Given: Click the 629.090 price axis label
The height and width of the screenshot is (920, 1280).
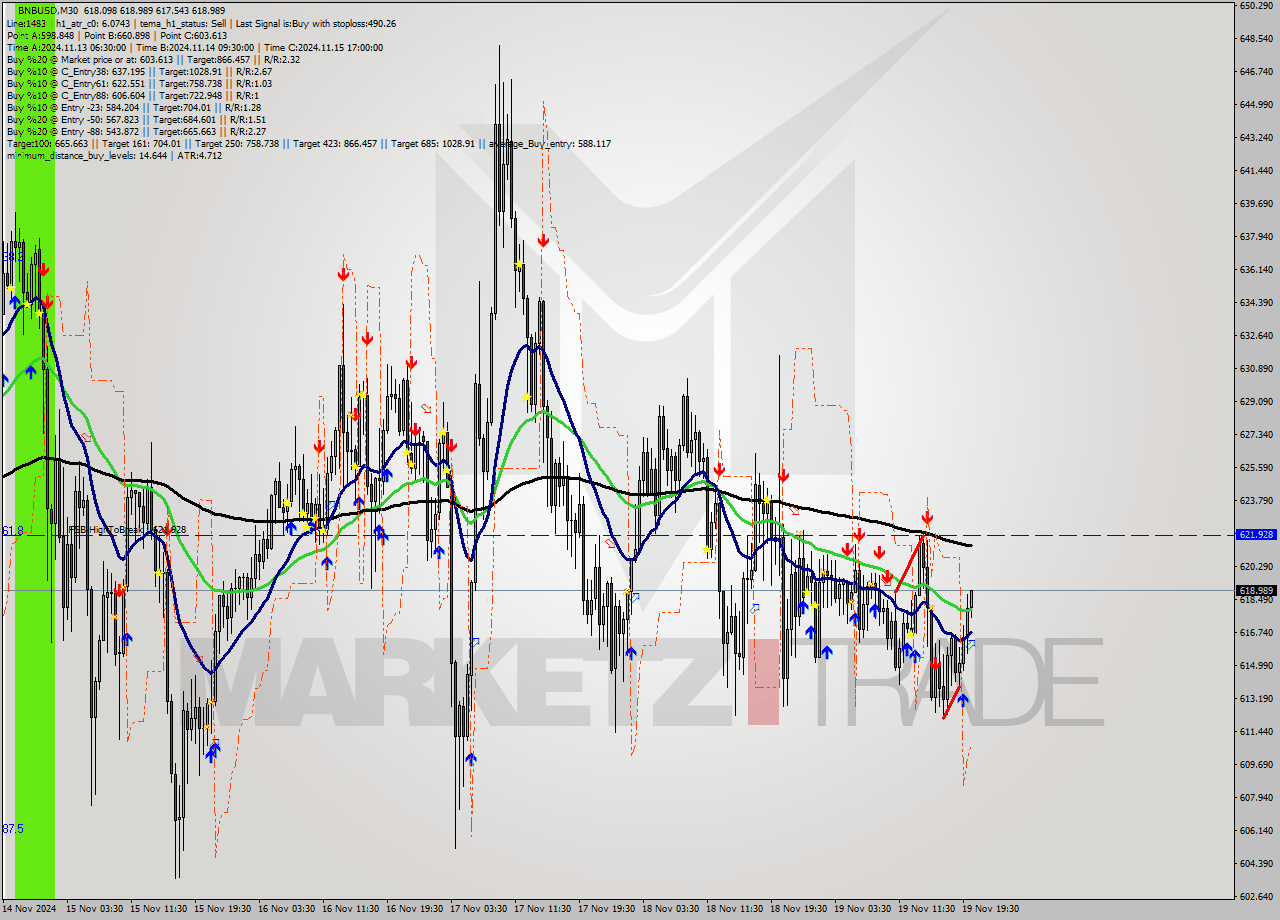Looking at the screenshot, I should click(1255, 402).
